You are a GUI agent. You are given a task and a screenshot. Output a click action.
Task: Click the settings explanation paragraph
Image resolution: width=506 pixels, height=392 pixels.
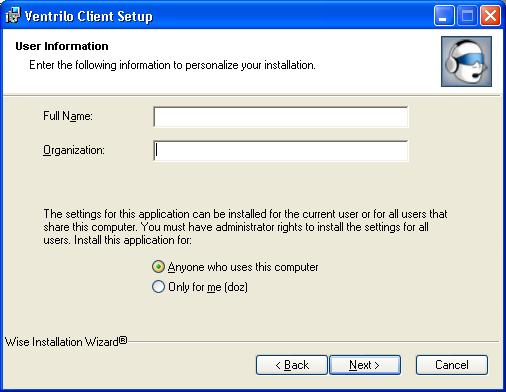(x=245, y=227)
